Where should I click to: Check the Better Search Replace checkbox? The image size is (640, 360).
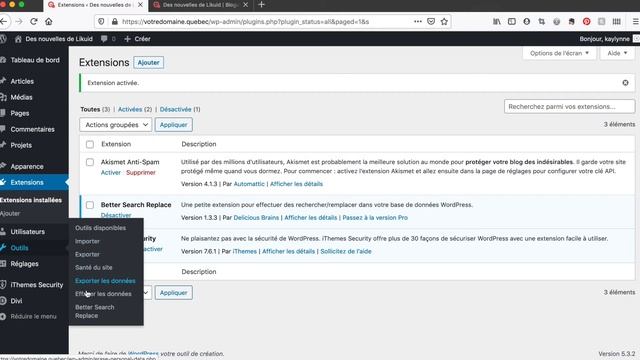90,205
